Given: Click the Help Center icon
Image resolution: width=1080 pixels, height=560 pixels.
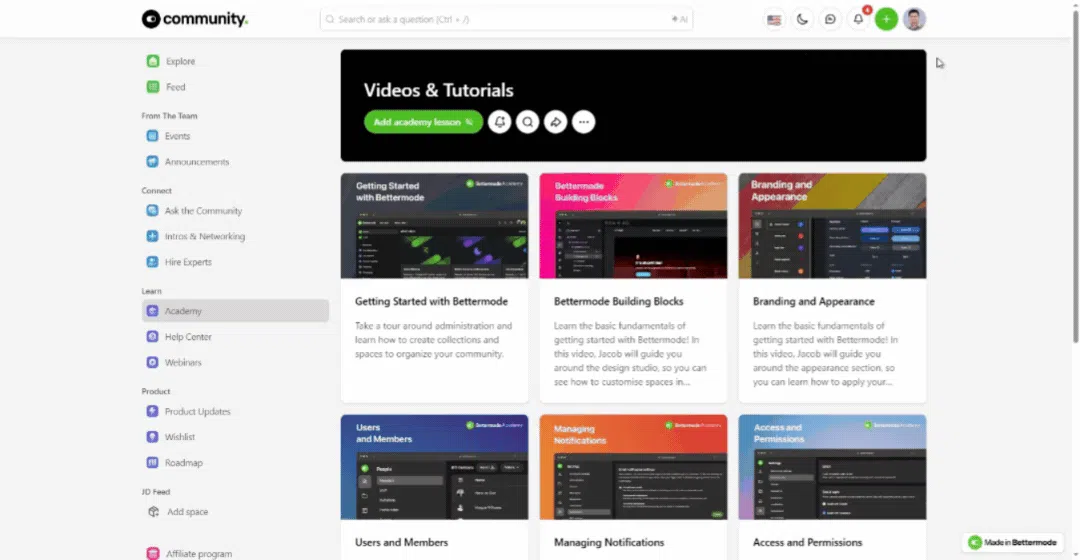Looking at the screenshot, I should click(x=152, y=337).
